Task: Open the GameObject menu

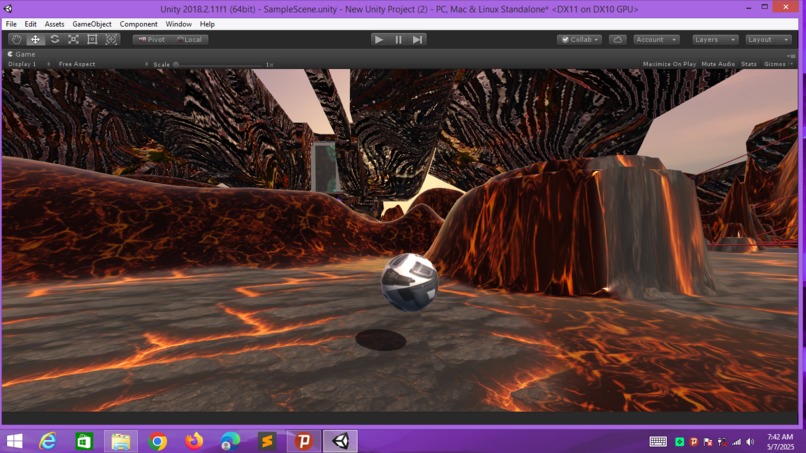Action: click(91, 24)
